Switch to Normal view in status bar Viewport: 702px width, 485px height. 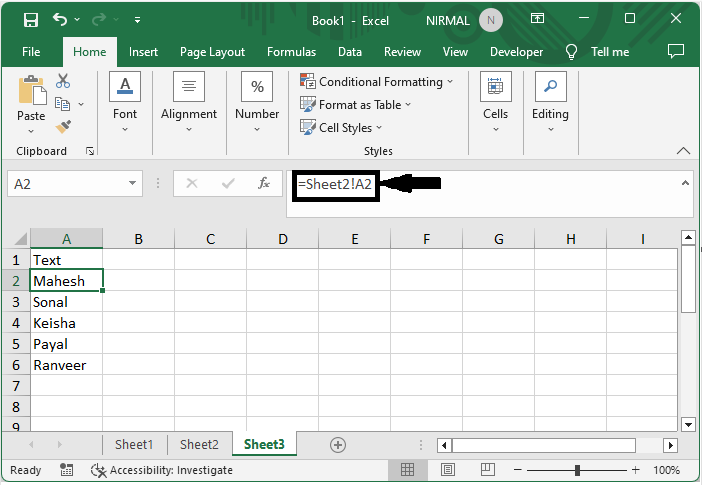tap(408, 470)
